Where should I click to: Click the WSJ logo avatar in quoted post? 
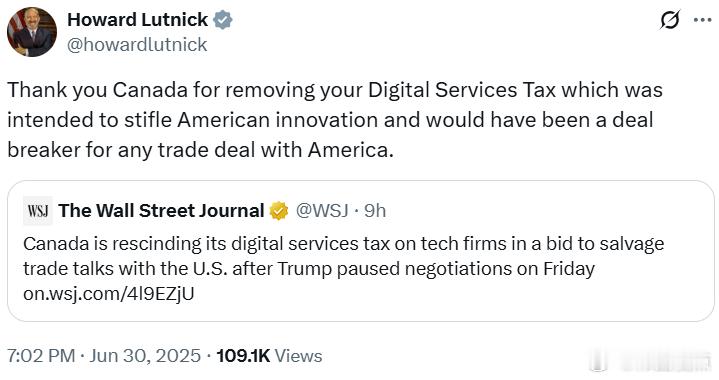tap(38, 211)
